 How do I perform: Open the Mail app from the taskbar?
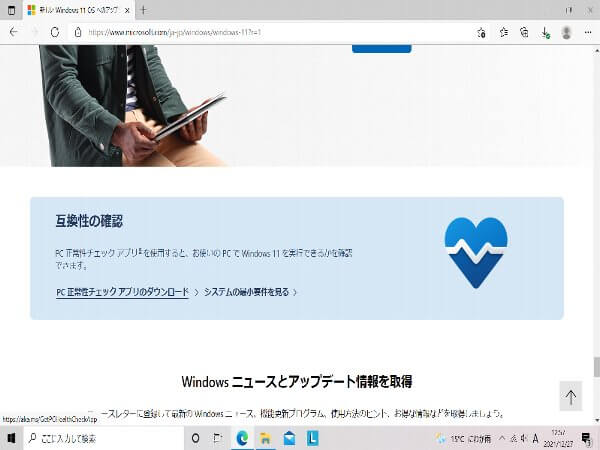pyautogui.click(x=289, y=438)
